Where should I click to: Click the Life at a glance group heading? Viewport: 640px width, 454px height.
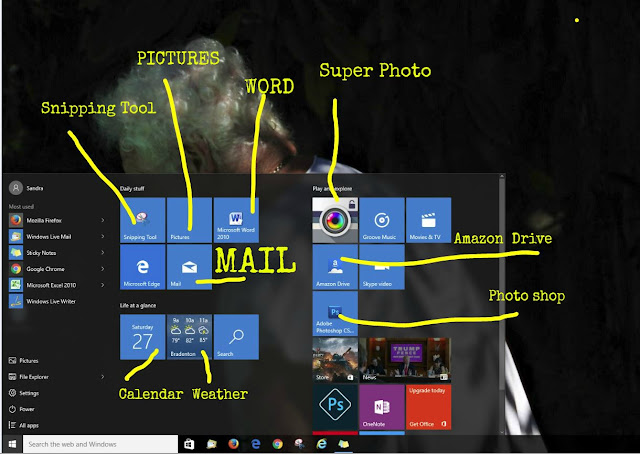138,305
